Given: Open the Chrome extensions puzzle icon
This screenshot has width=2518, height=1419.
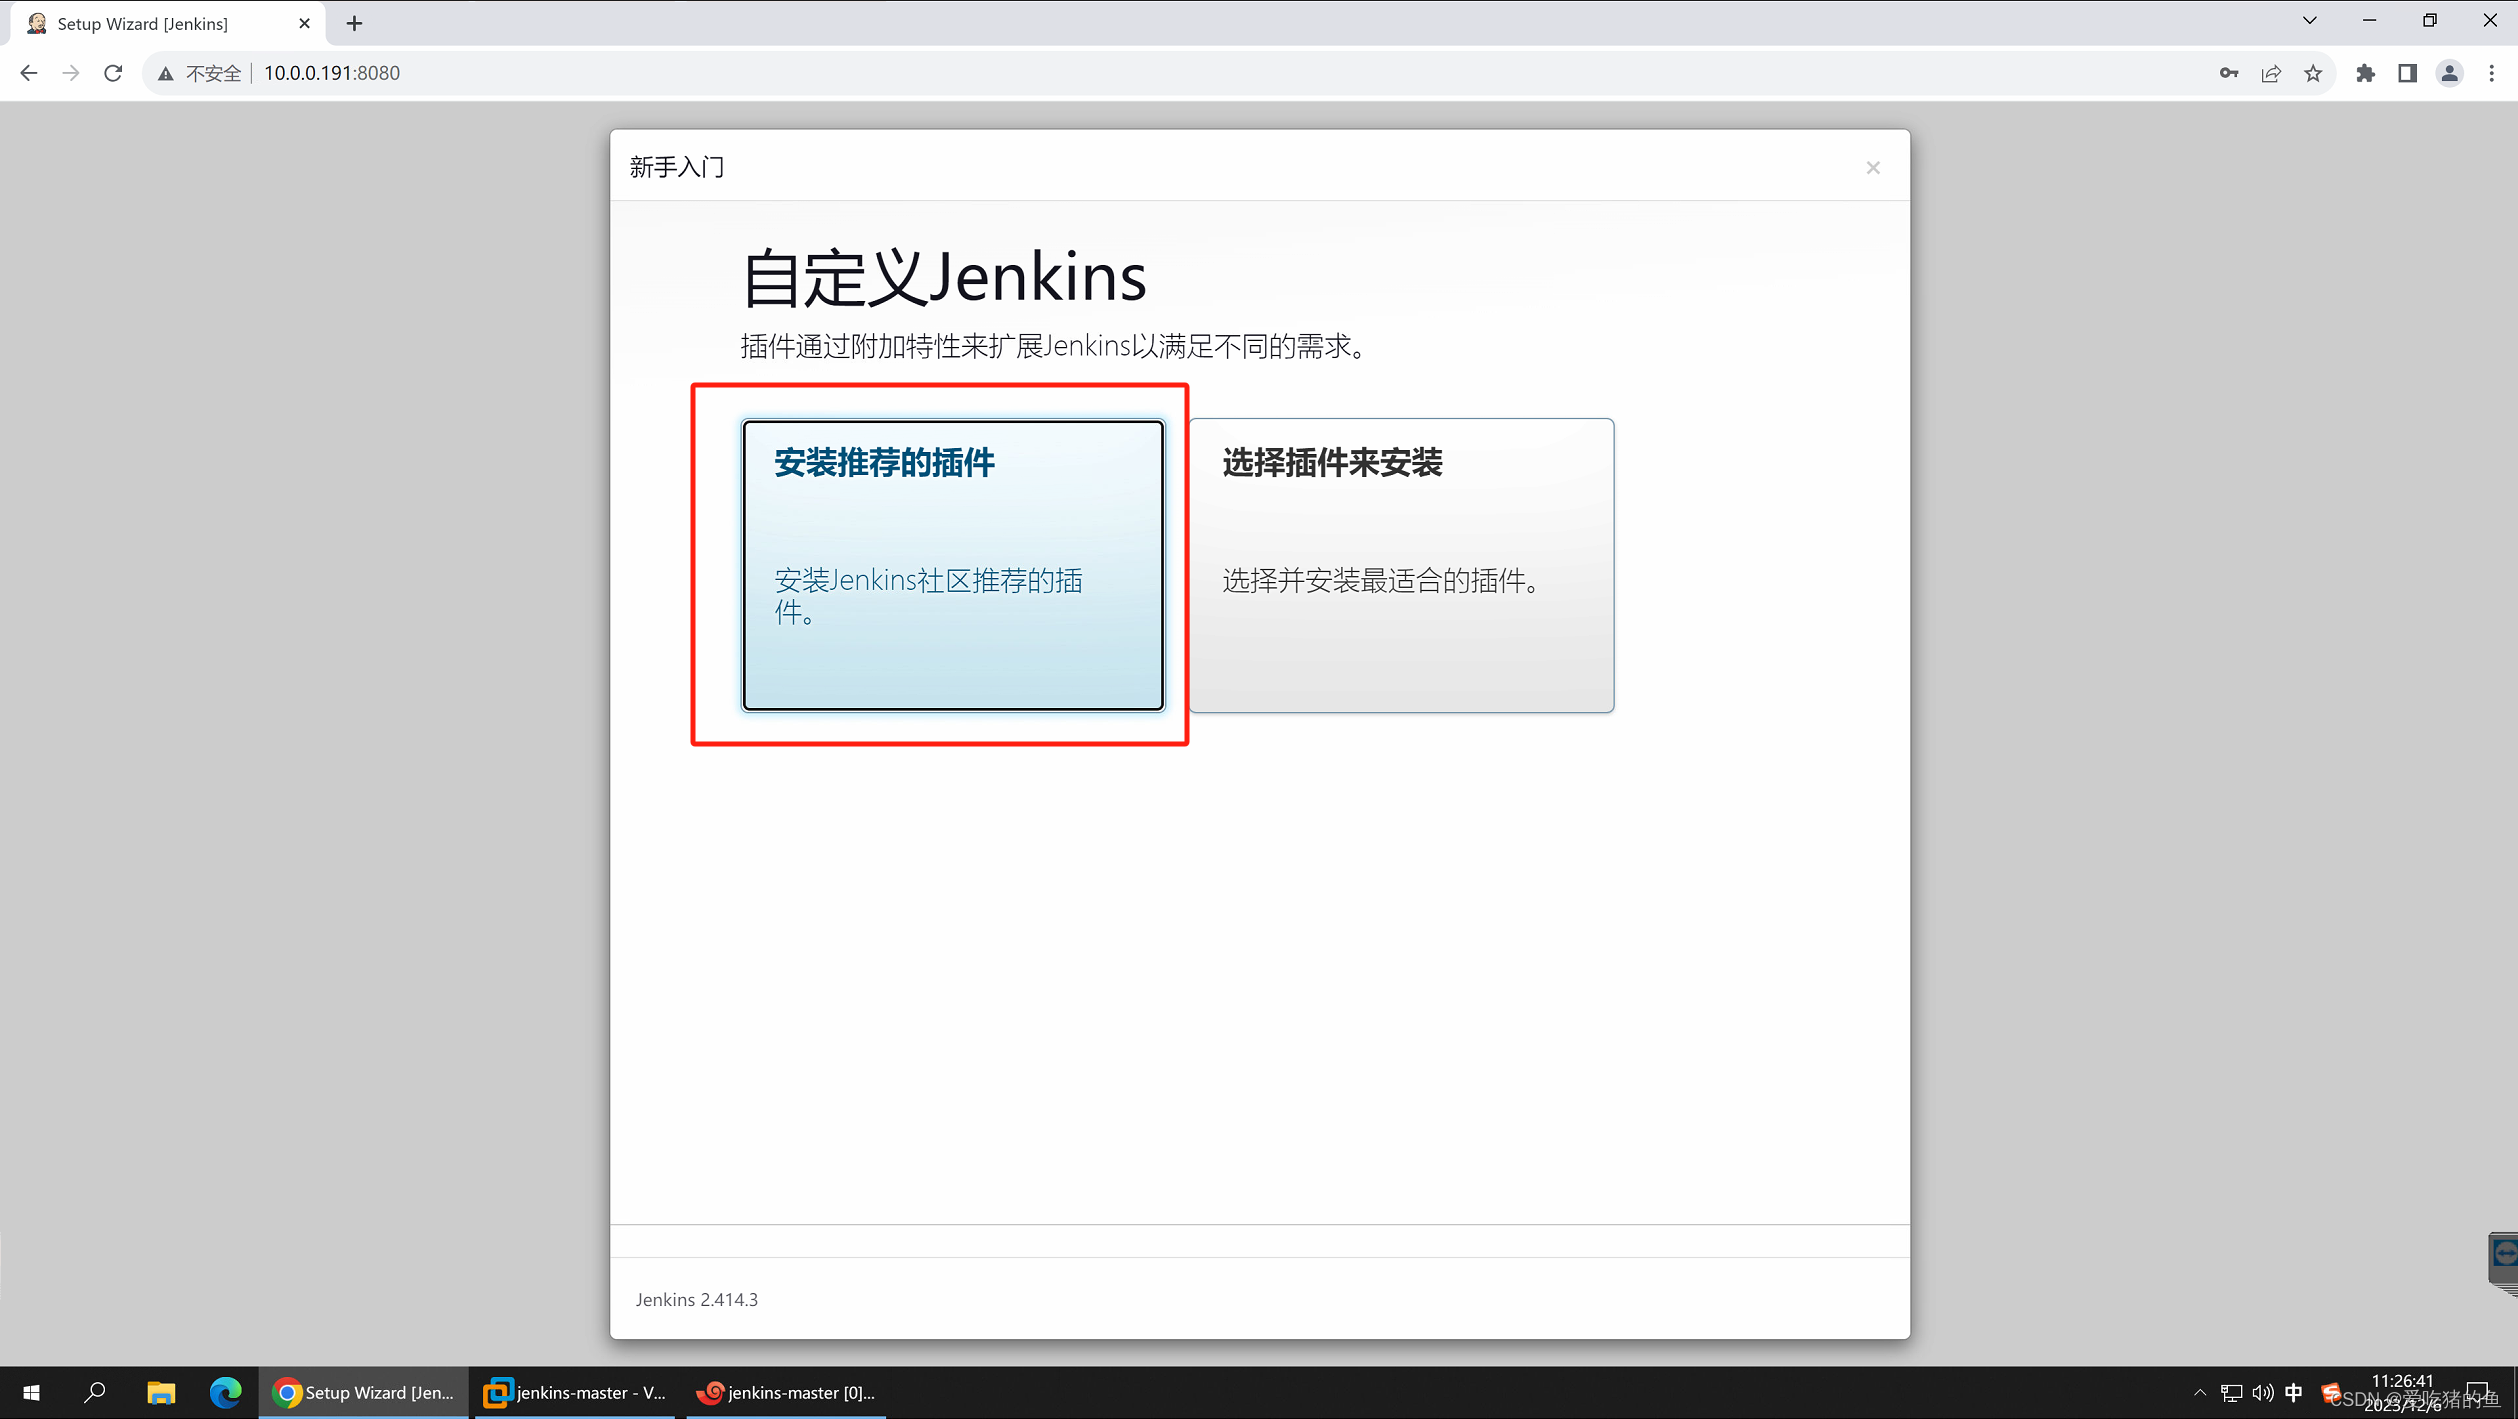Looking at the screenshot, I should click(x=2365, y=73).
